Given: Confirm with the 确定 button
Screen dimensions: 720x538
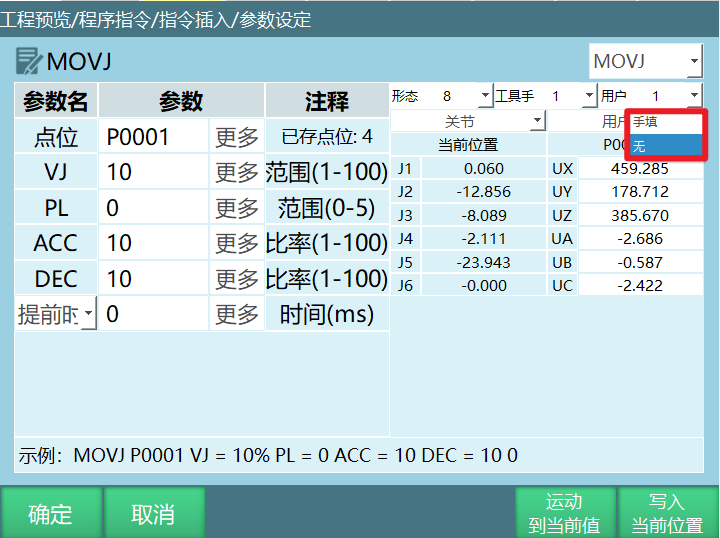Looking at the screenshot, I should click(51, 513).
